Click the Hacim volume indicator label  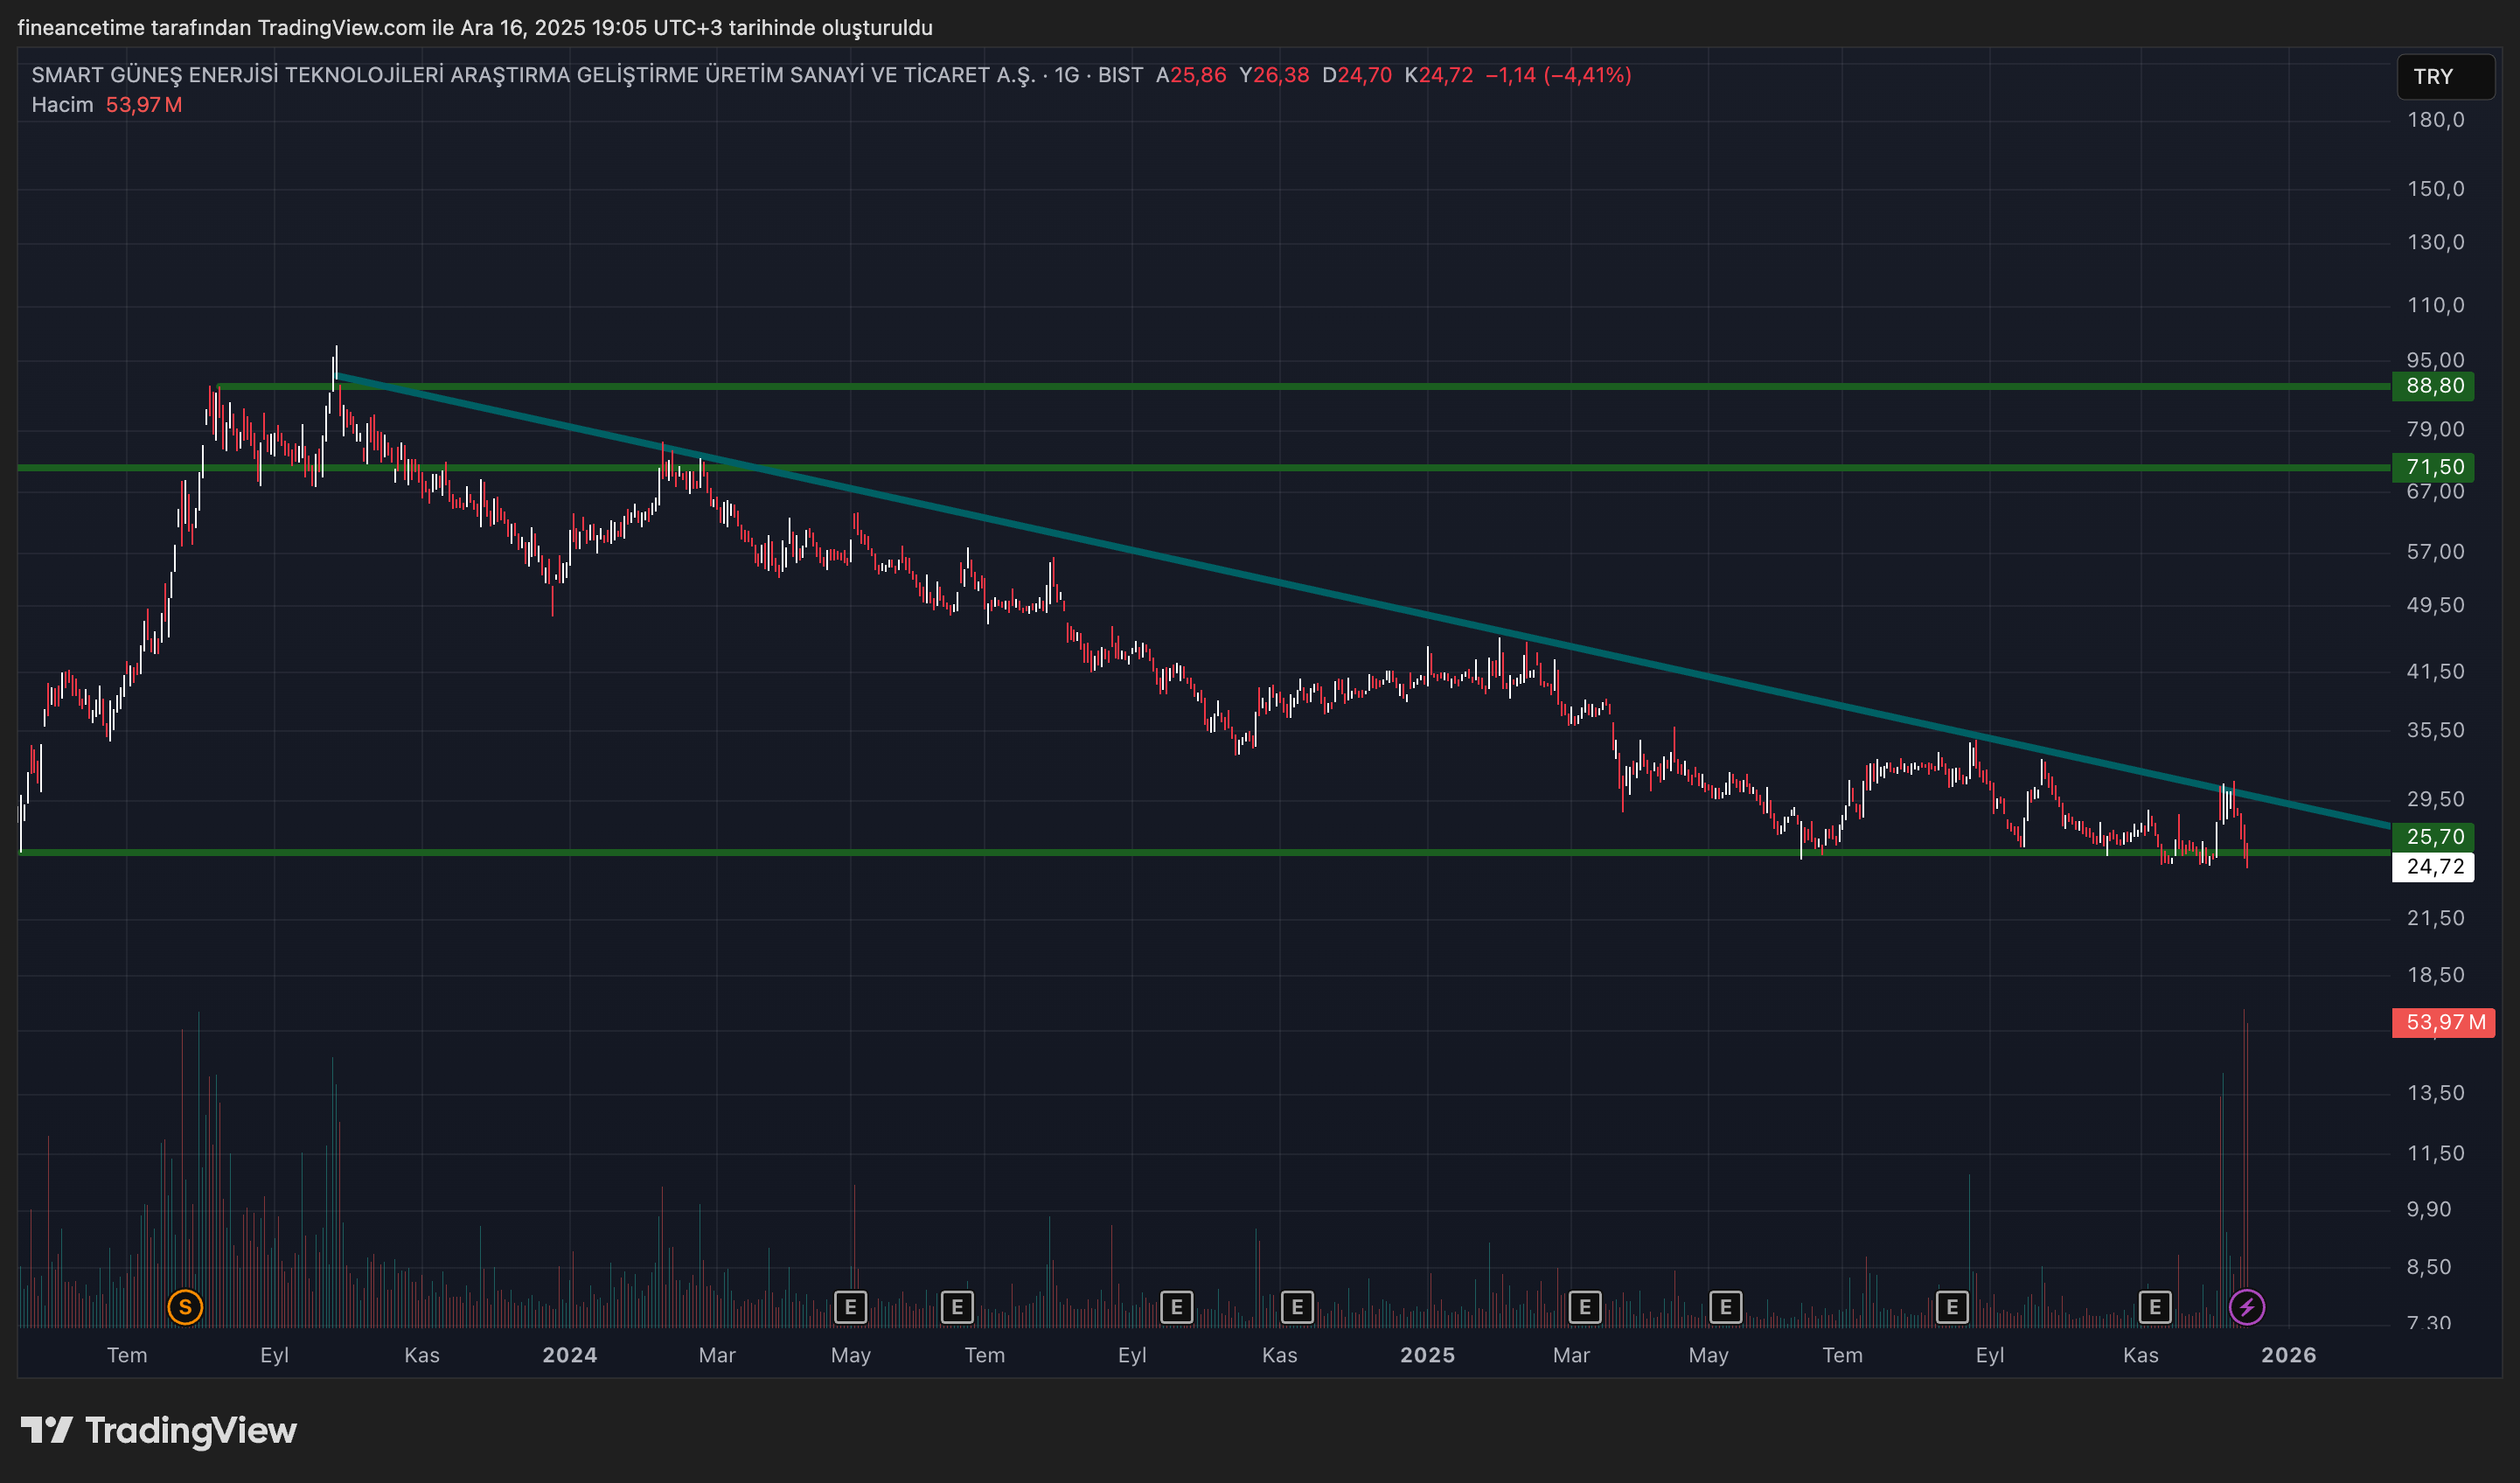(62, 105)
